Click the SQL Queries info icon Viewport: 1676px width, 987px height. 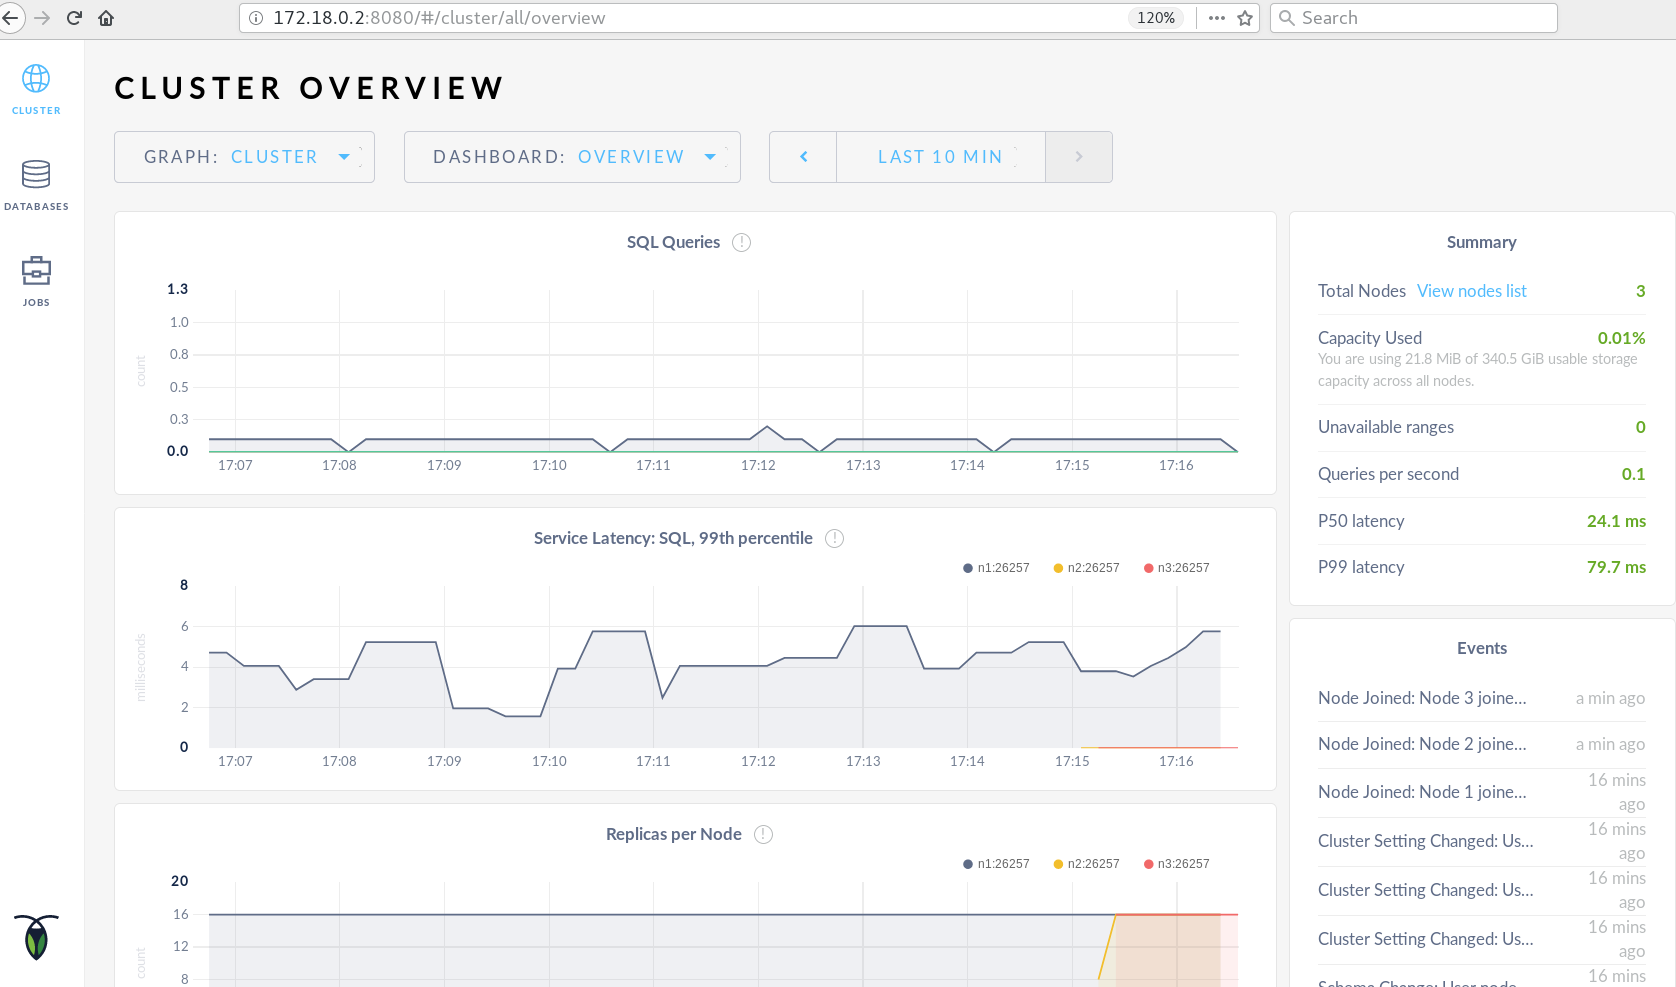[741, 243]
